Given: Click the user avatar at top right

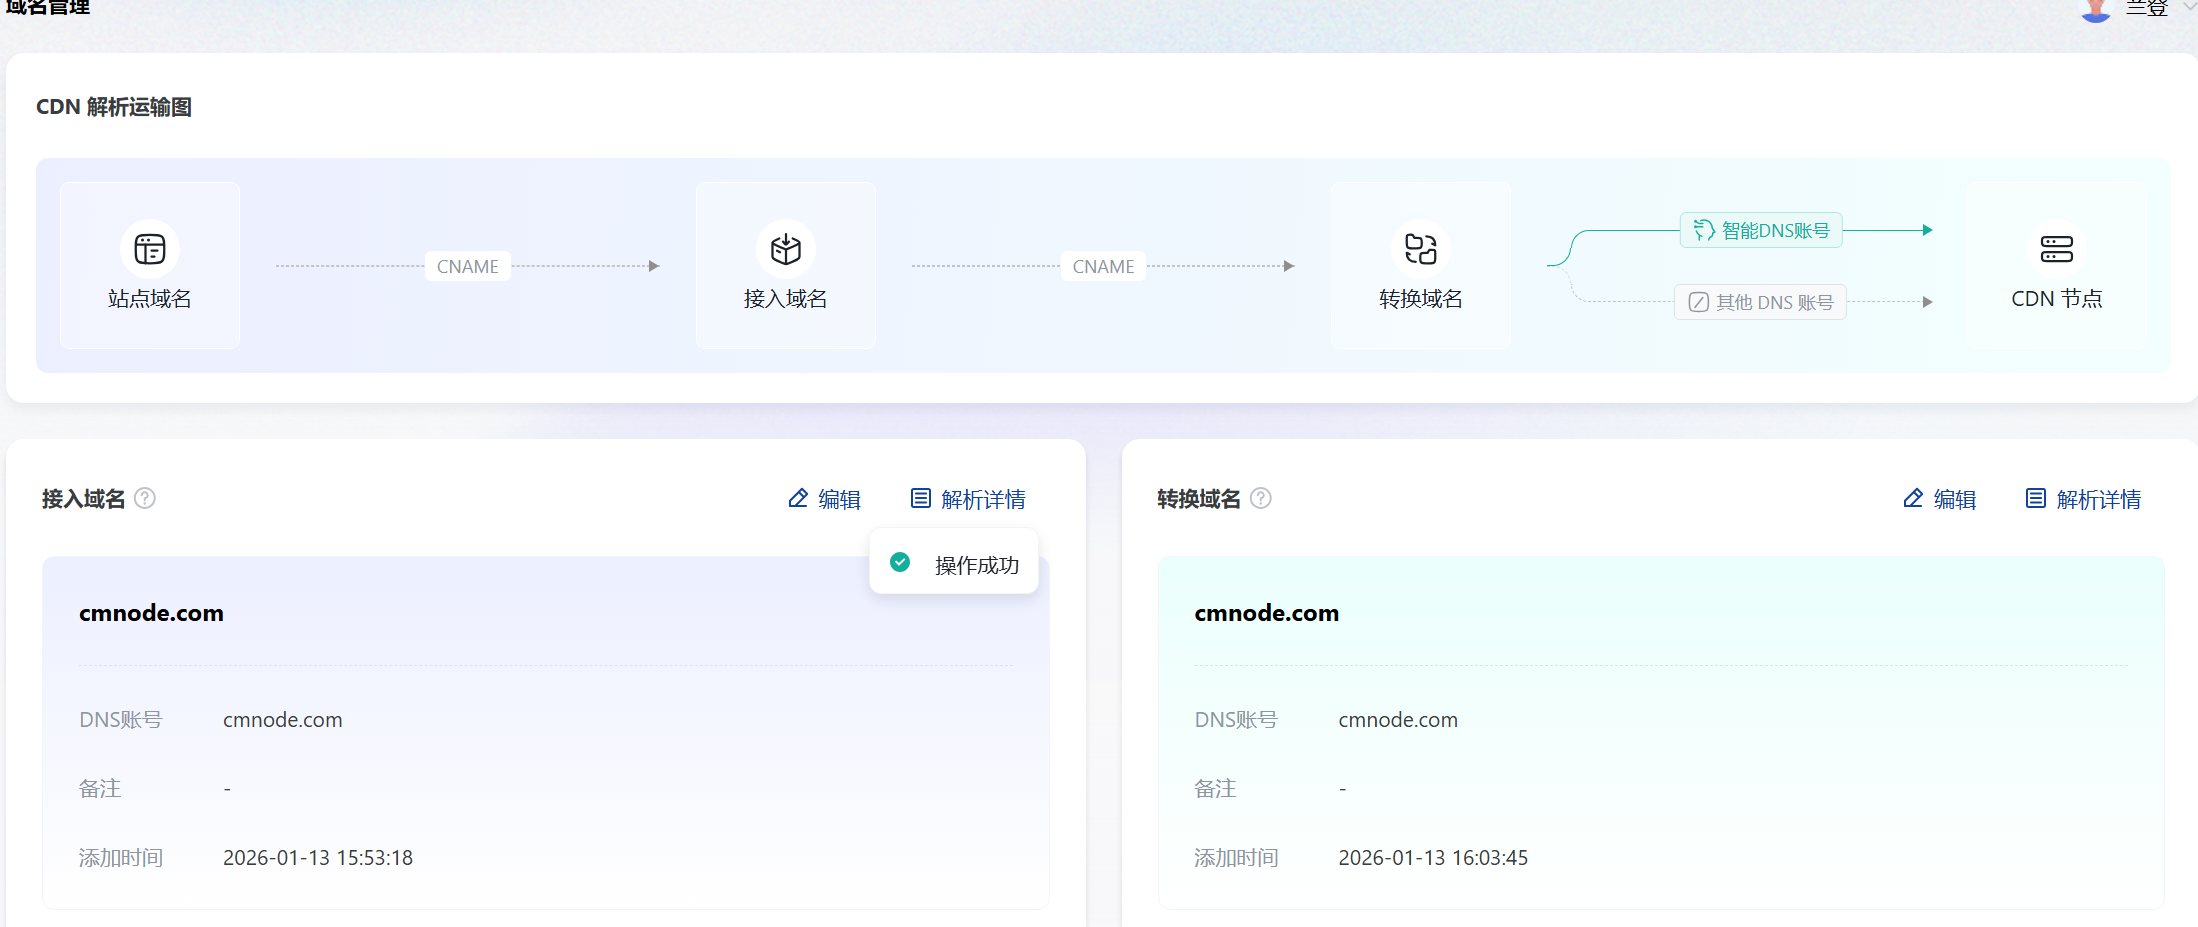Looking at the screenshot, I should (2095, 9).
